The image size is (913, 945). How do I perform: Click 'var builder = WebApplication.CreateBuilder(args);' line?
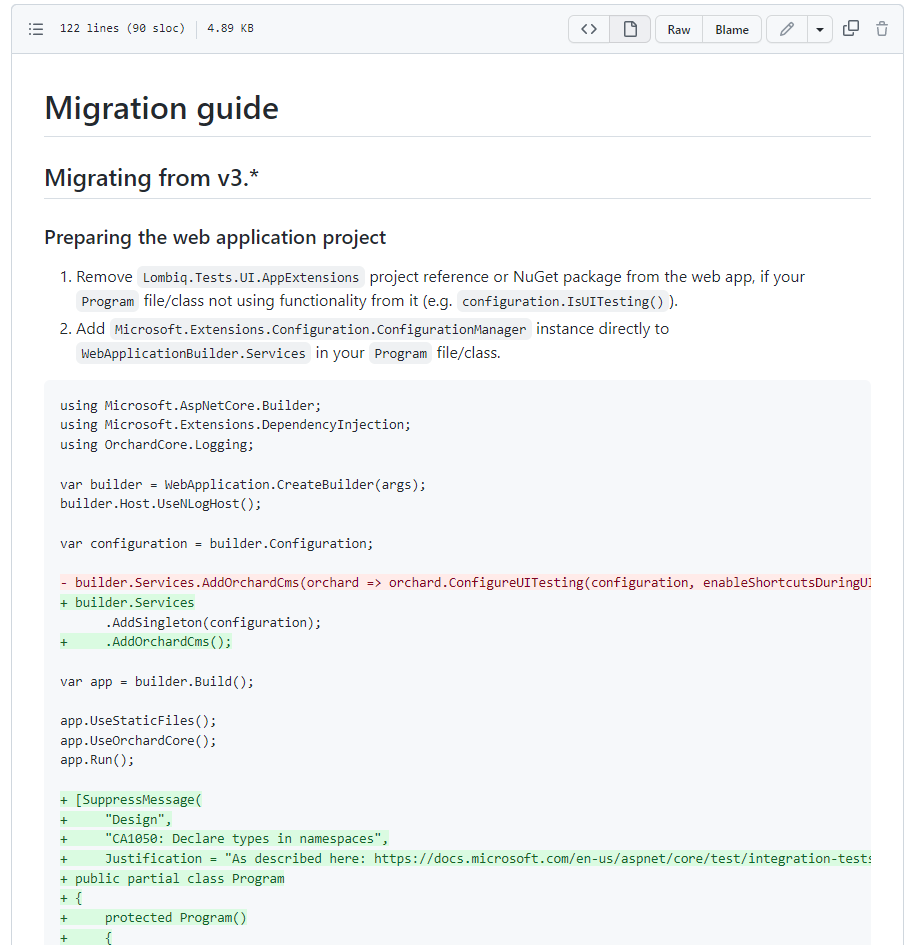243,485
